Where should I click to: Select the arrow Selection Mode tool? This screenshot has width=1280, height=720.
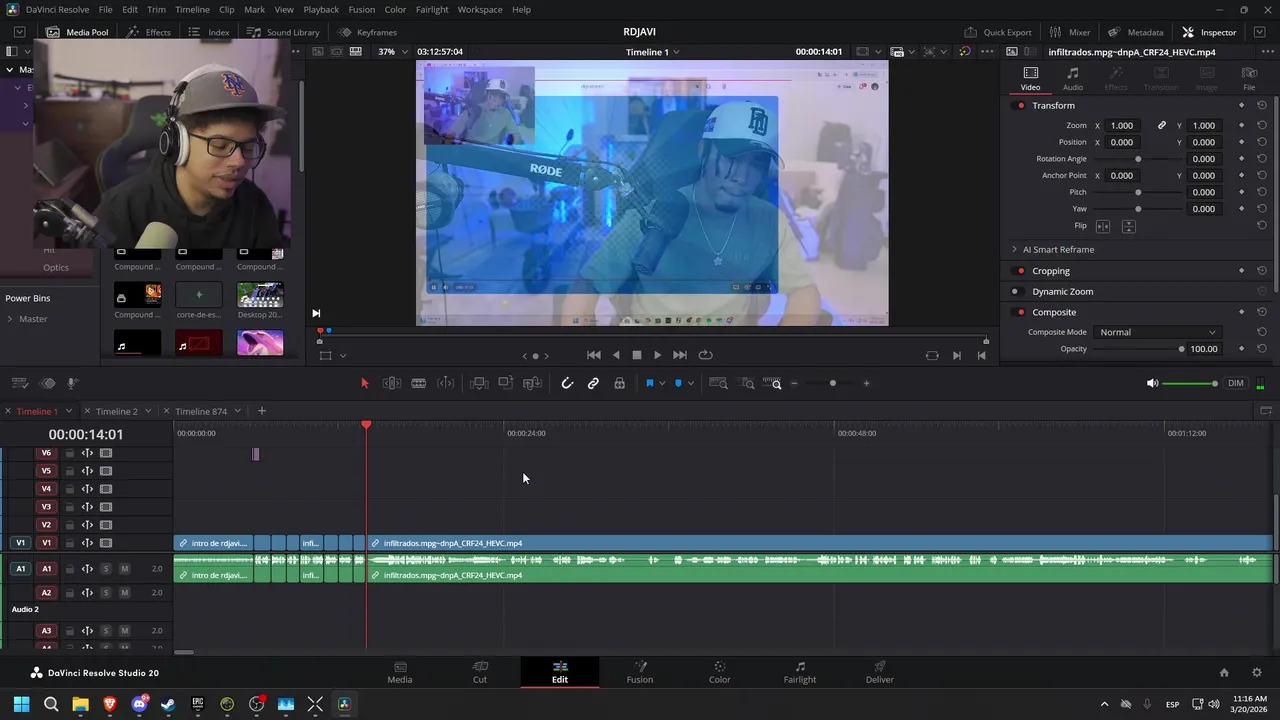click(x=364, y=383)
